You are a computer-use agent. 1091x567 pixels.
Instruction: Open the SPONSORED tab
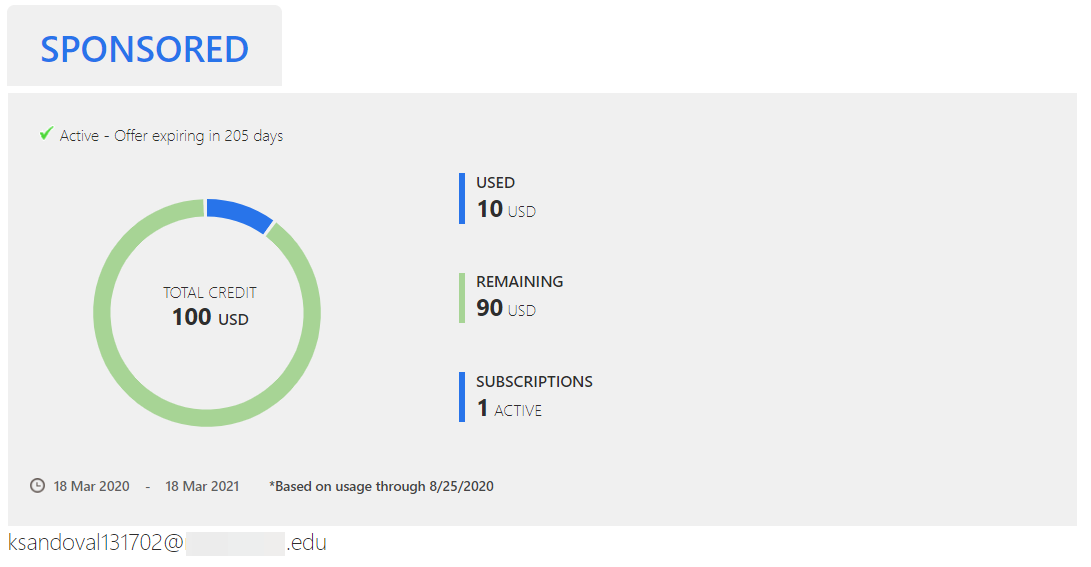(x=144, y=48)
